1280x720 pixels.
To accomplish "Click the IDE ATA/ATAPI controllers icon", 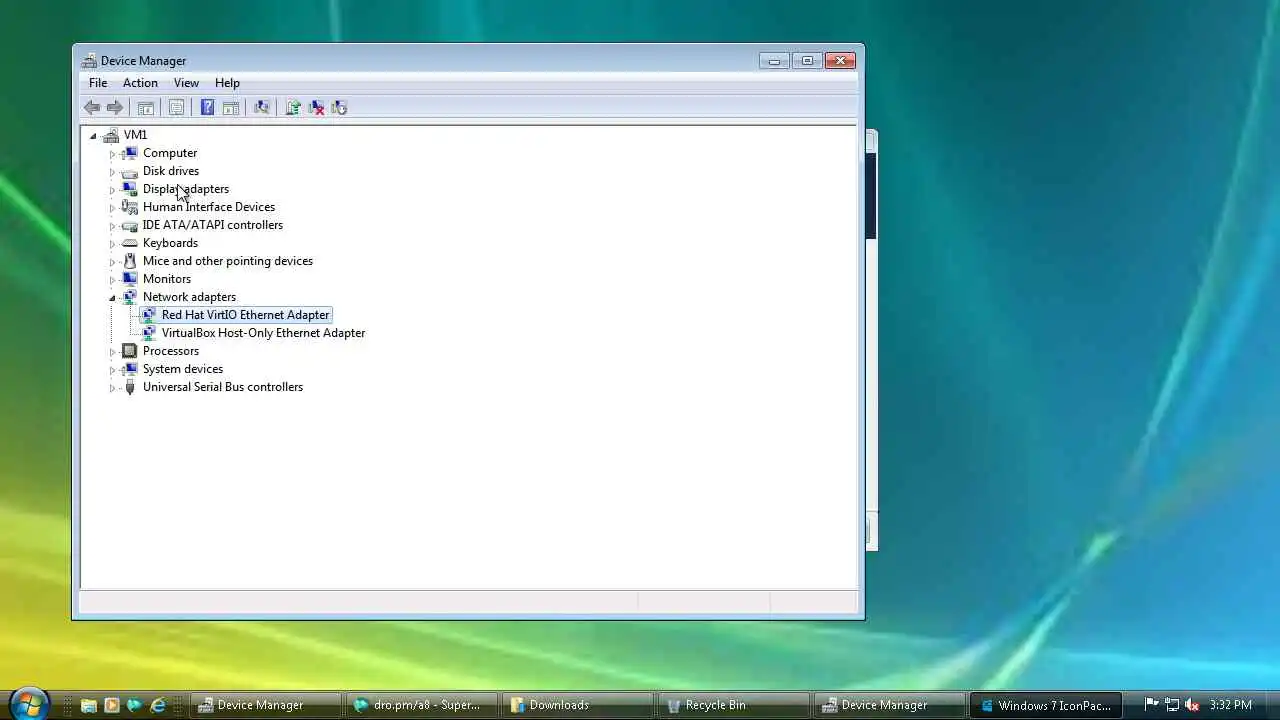I will 129,225.
